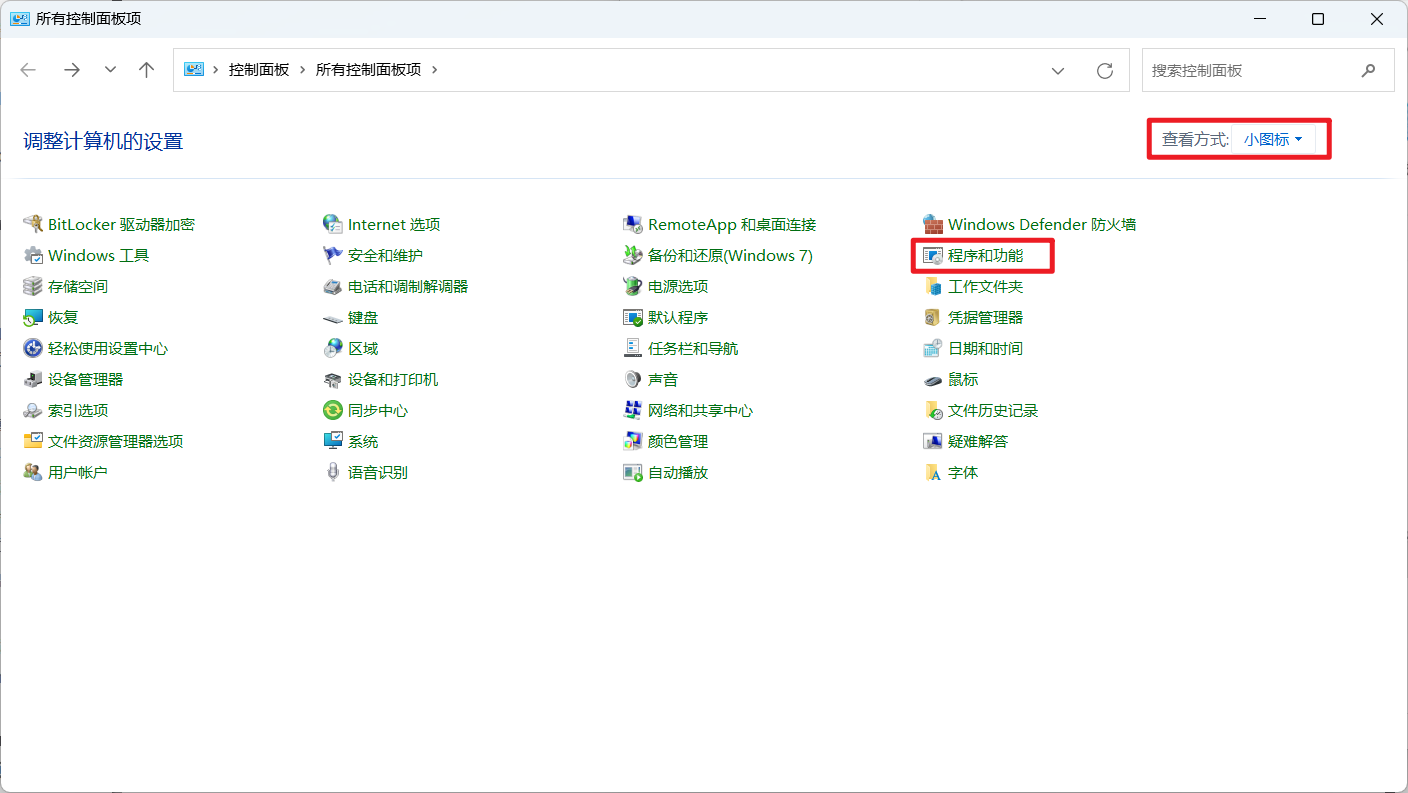
Task: Click the 疑难解答 icon
Action: click(x=933, y=441)
